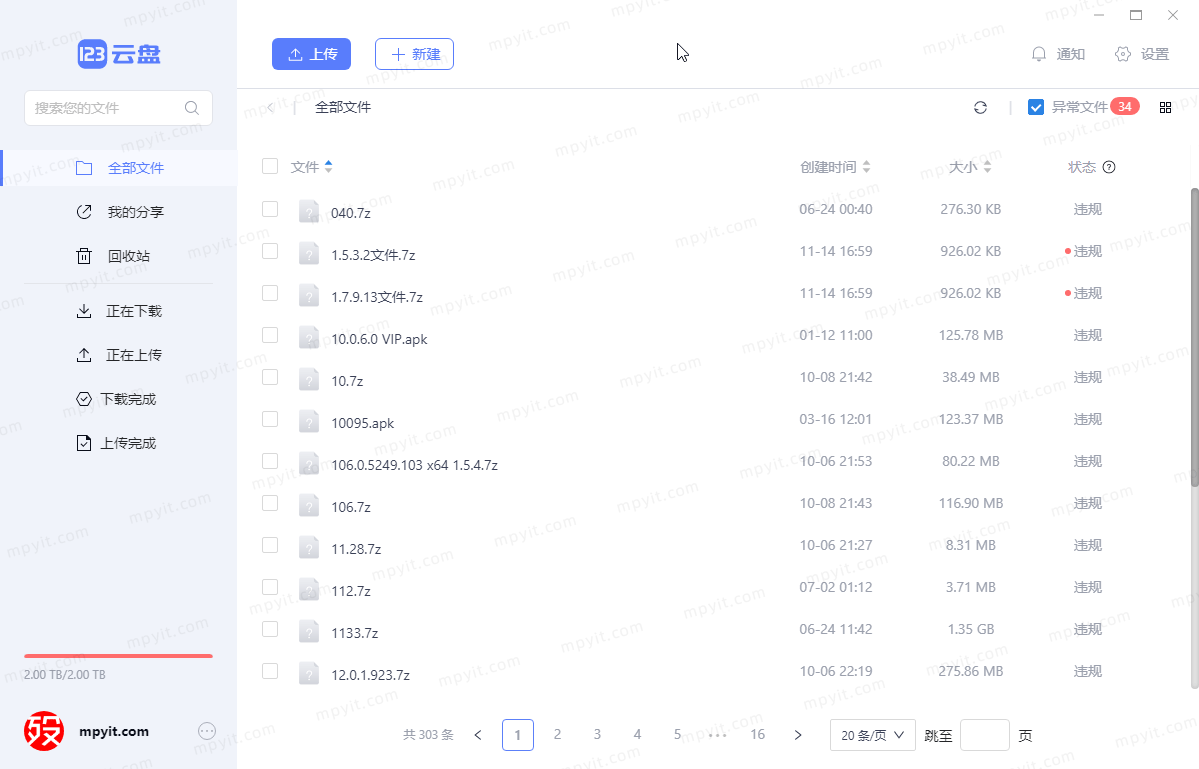Click file icon of 112.7z
The width and height of the screenshot is (1199, 769).
[x=309, y=590]
